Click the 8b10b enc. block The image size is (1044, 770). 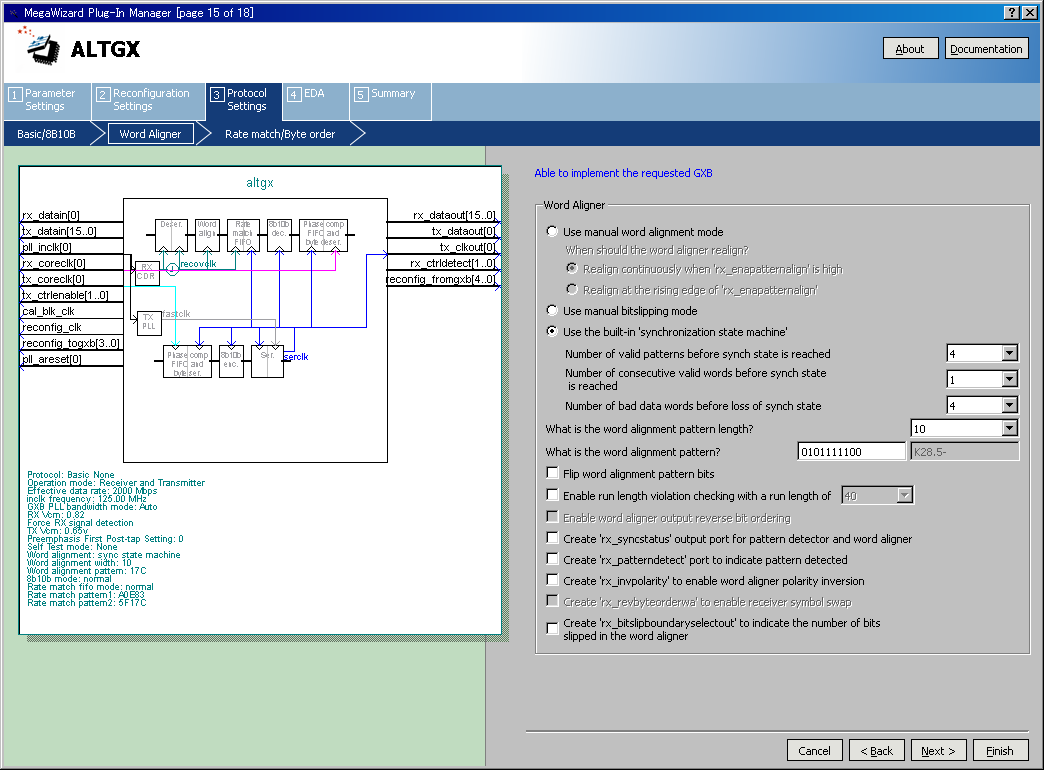[231, 362]
